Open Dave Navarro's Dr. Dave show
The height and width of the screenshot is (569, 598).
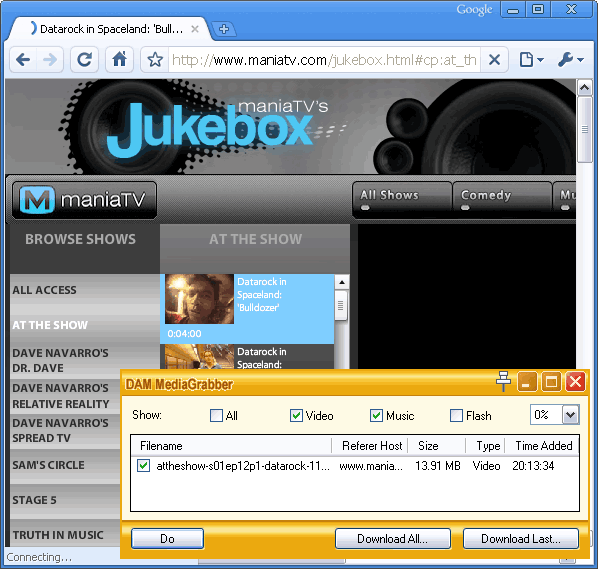point(60,360)
